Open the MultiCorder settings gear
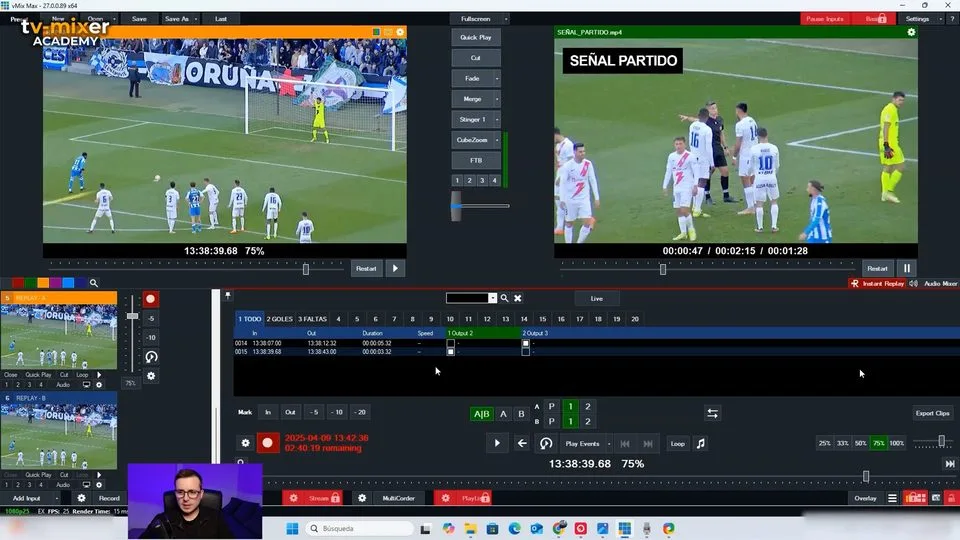 point(362,498)
